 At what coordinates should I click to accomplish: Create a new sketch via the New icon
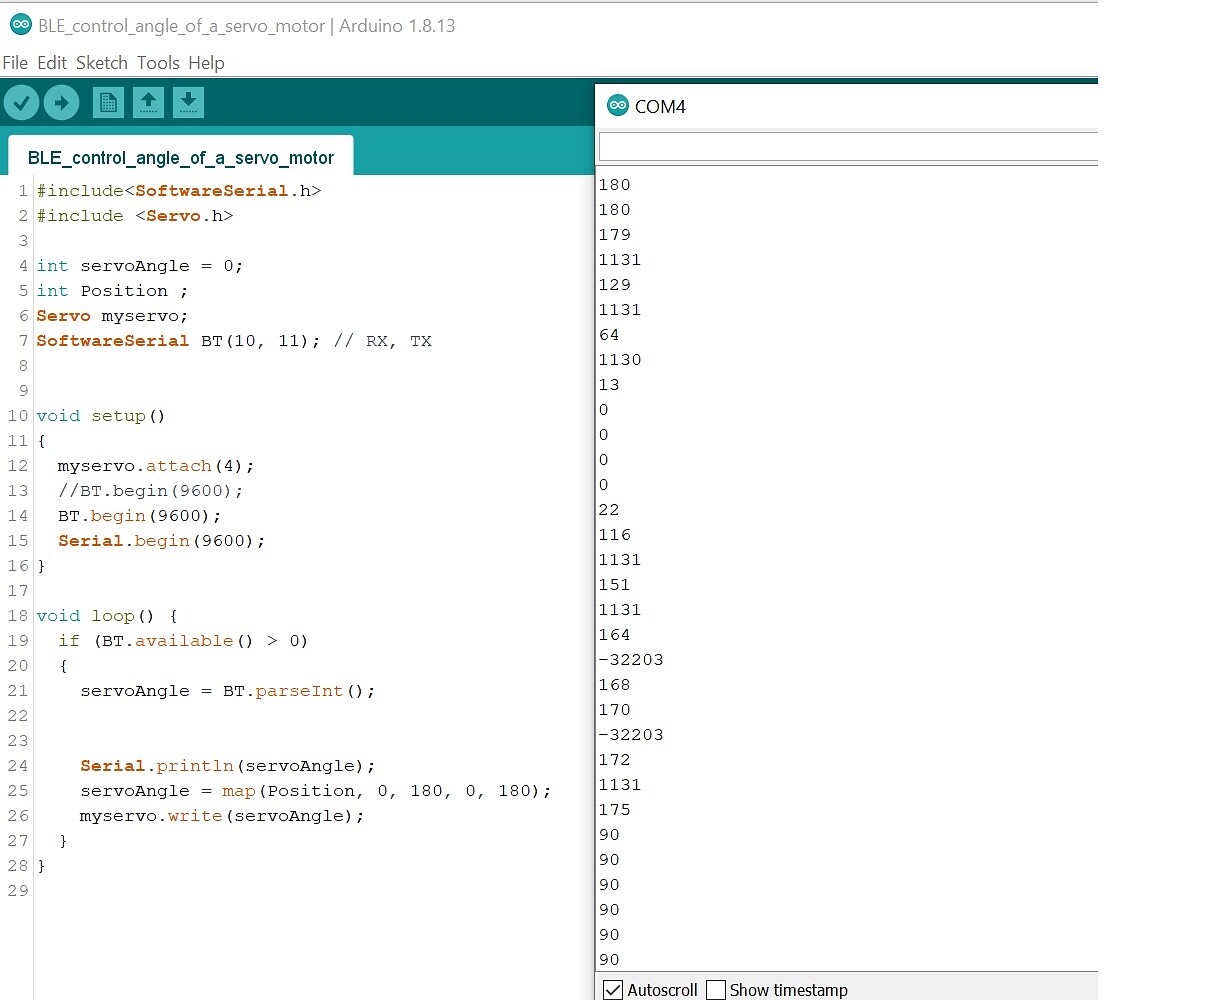(108, 101)
